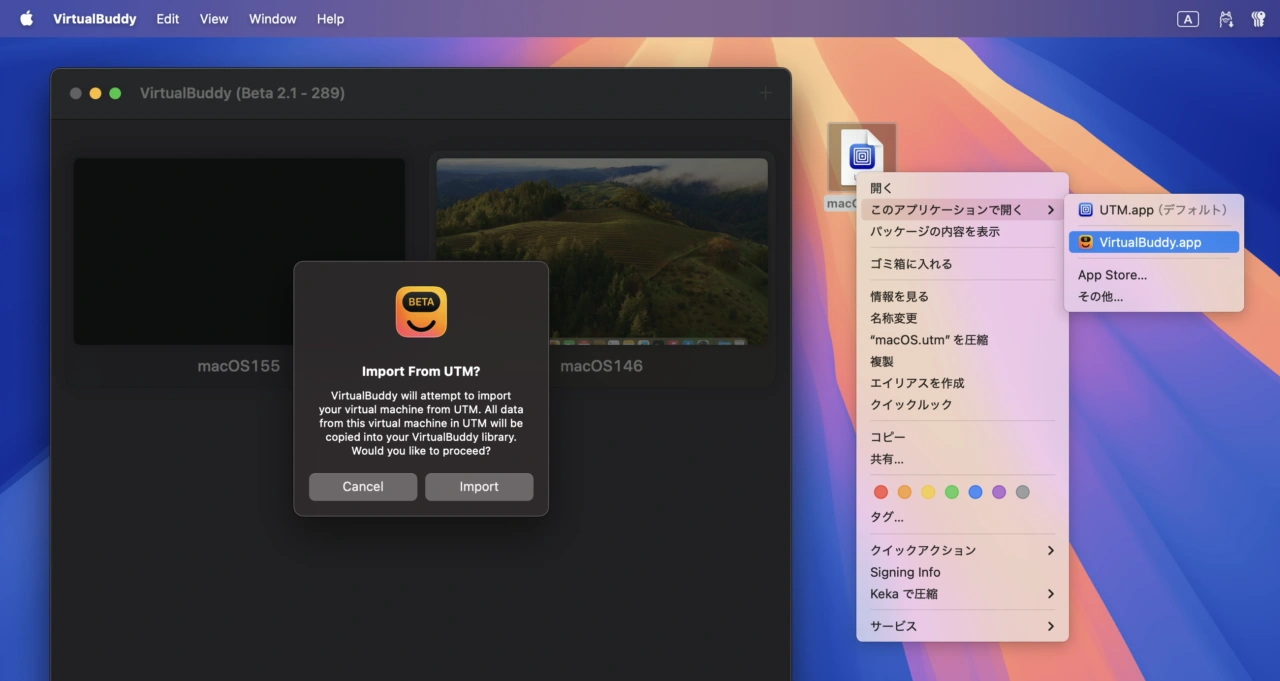
Task: Open the Window menu in the menu bar
Action: pos(272,19)
